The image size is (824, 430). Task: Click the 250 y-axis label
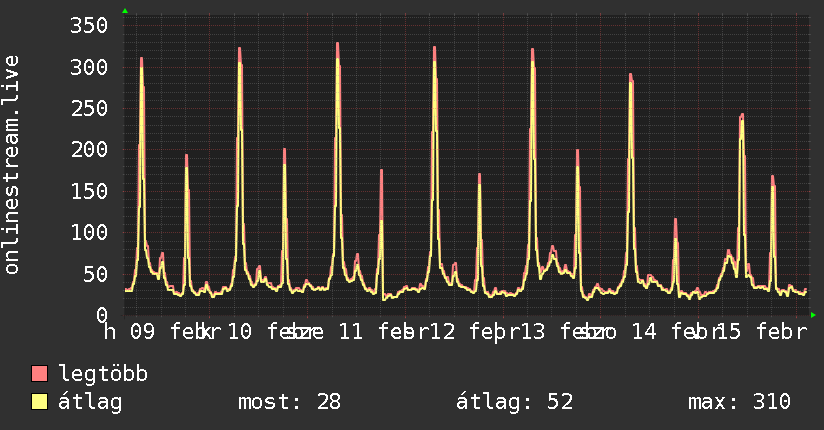tap(89, 108)
